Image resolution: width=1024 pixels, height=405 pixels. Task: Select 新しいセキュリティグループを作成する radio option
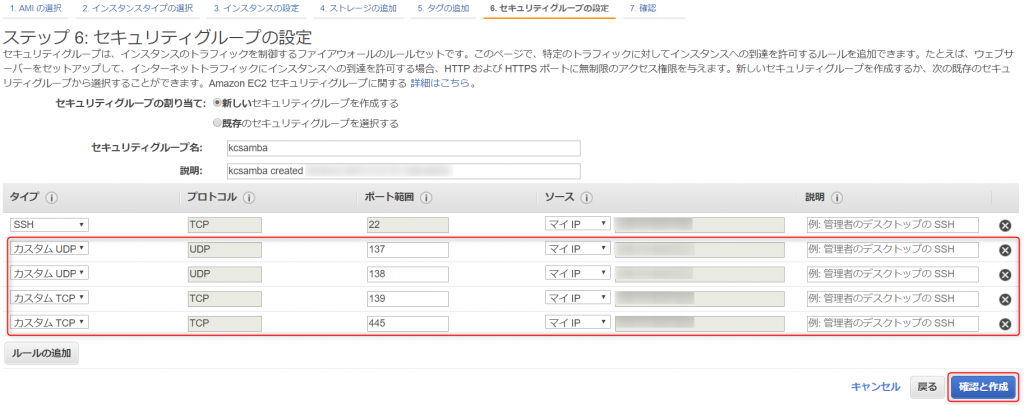[x=217, y=103]
